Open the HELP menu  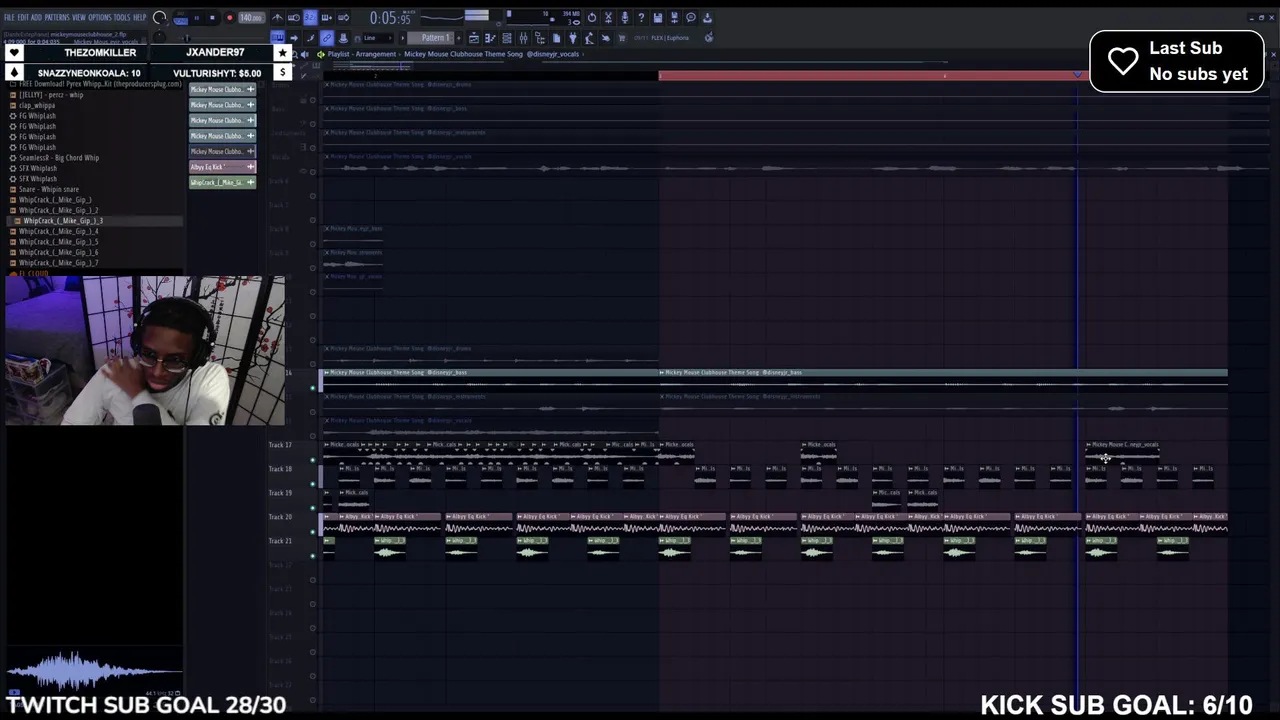[x=139, y=17]
